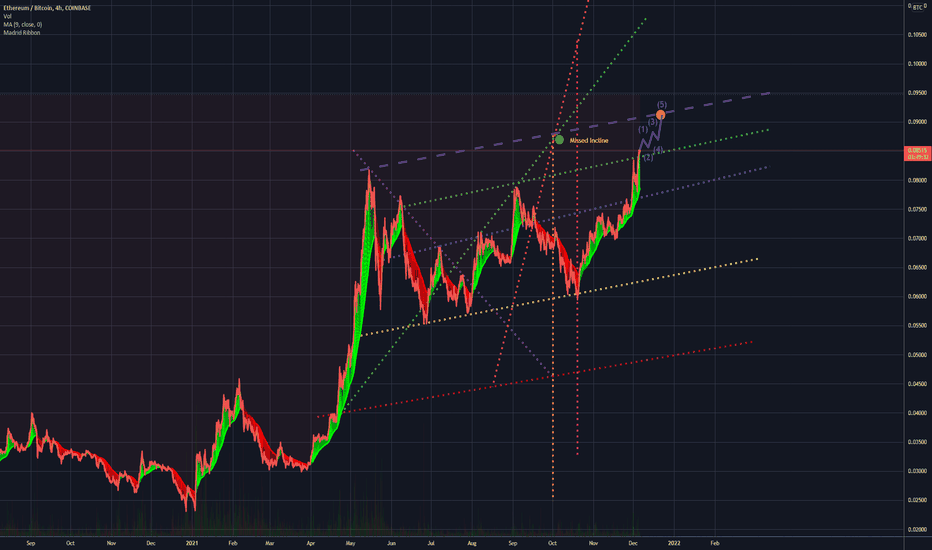Screen dimensions: 932x550
Task: Click the Jul time axis label
Action: click(x=431, y=543)
